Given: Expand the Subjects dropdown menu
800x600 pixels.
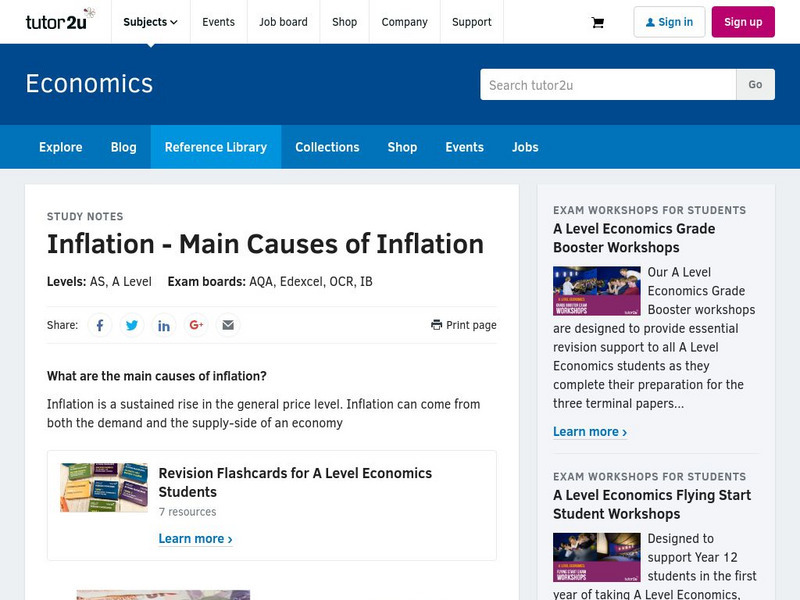Looking at the screenshot, I should [151, 22].
